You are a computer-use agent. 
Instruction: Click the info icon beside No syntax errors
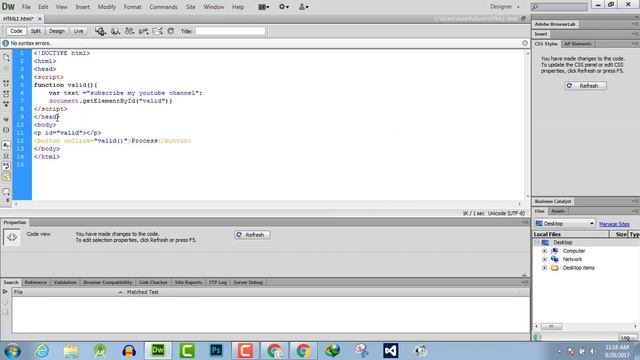(x=5, y=43)
